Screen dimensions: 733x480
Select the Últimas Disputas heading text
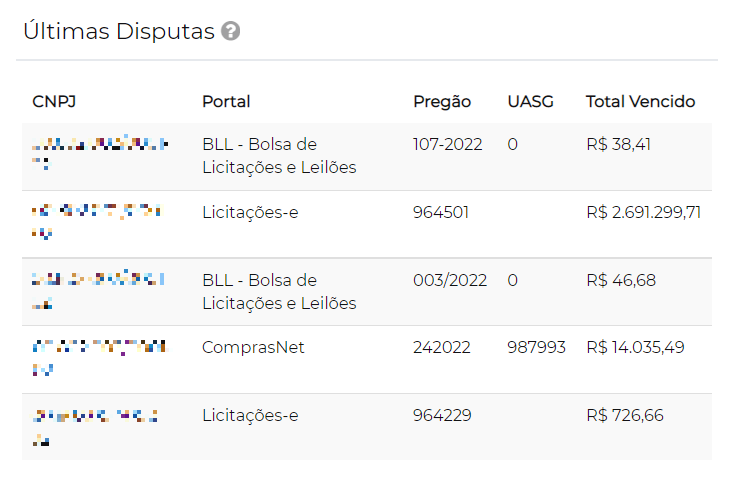(119, 31)
